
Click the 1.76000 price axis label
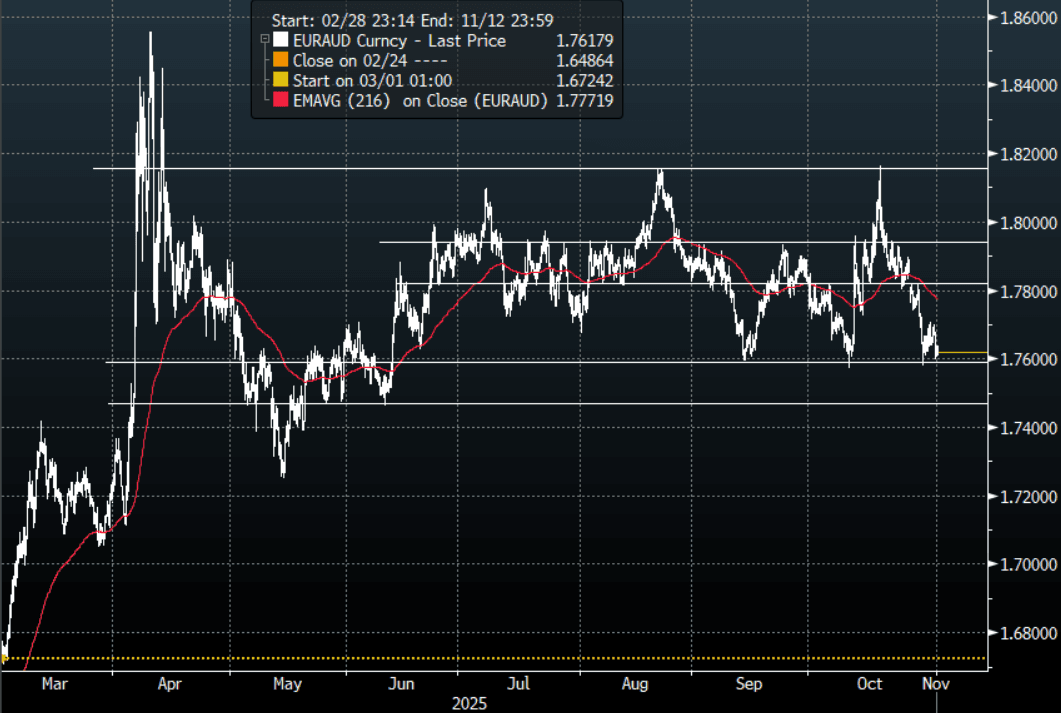(1026, 360)
